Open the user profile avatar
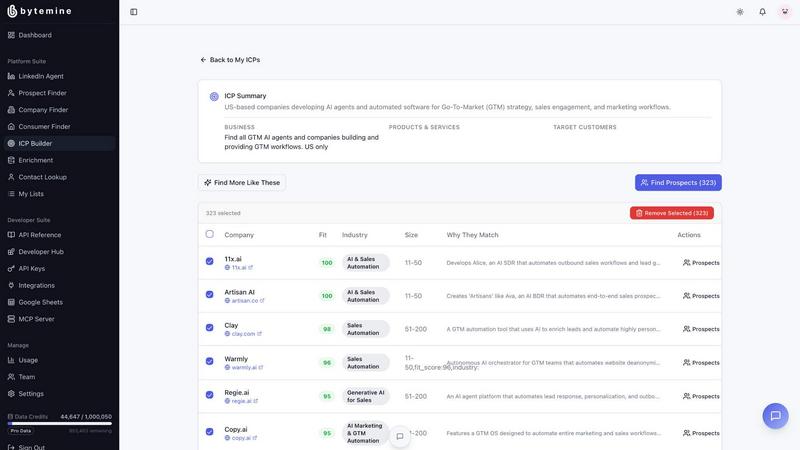The image size is (800, 450). 785,12
